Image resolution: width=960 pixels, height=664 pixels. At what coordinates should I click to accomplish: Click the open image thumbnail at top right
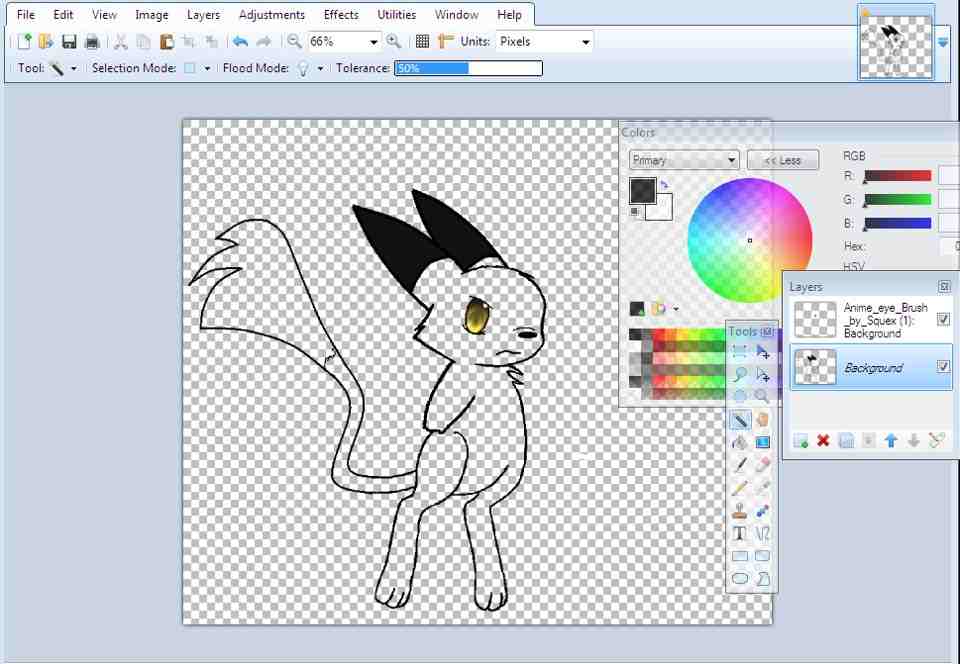pyautogui.click(x=896, y=46)
